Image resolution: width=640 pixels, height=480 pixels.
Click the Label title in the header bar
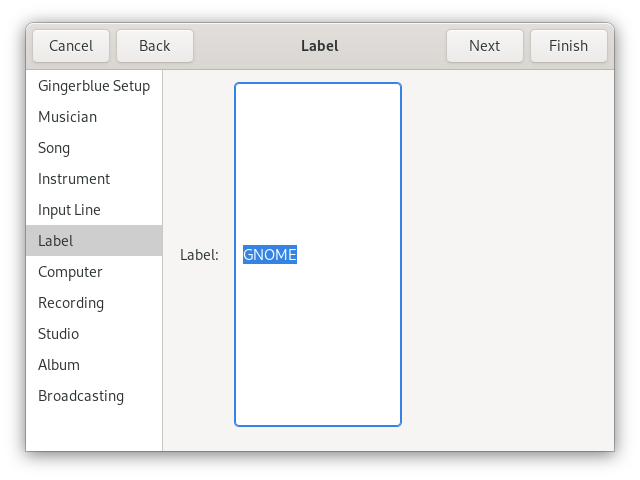(x=320, y=46)
